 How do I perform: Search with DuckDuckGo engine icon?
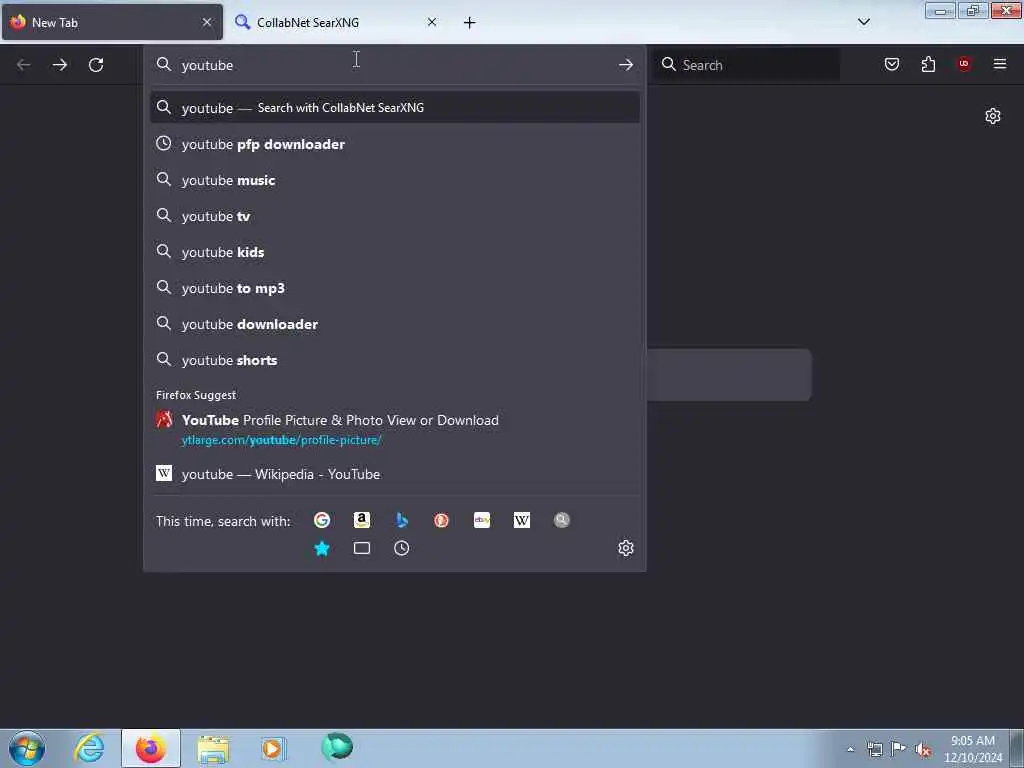[x=441, y=520]
